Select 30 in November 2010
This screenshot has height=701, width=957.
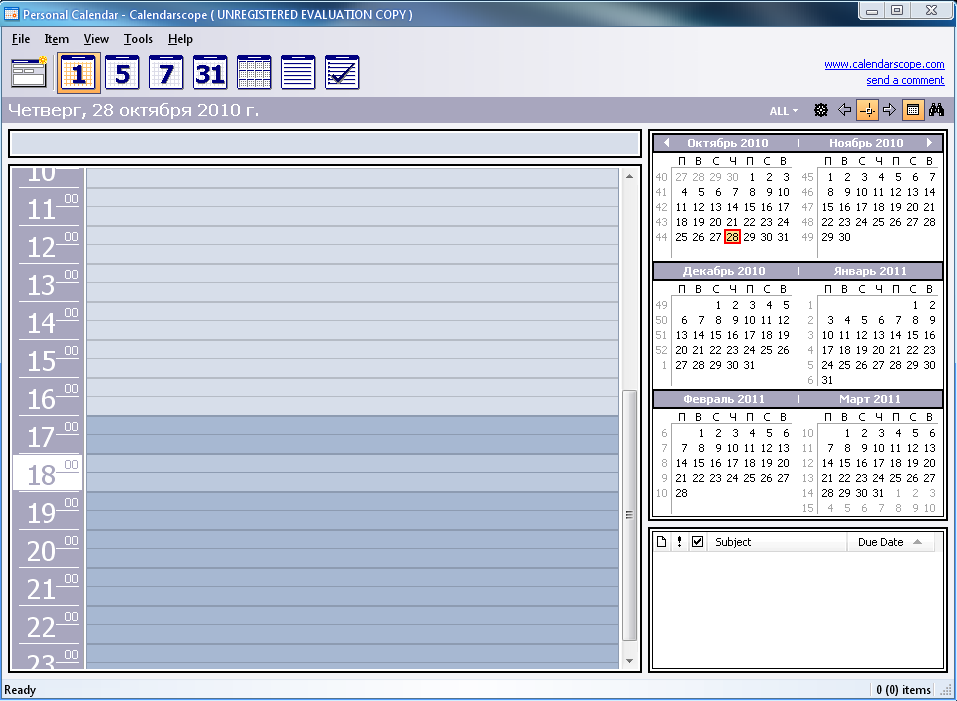844,237
